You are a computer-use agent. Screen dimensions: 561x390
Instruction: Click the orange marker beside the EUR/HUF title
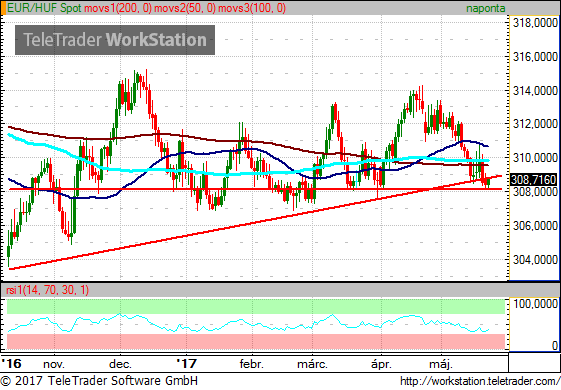(x=3, y=8)
